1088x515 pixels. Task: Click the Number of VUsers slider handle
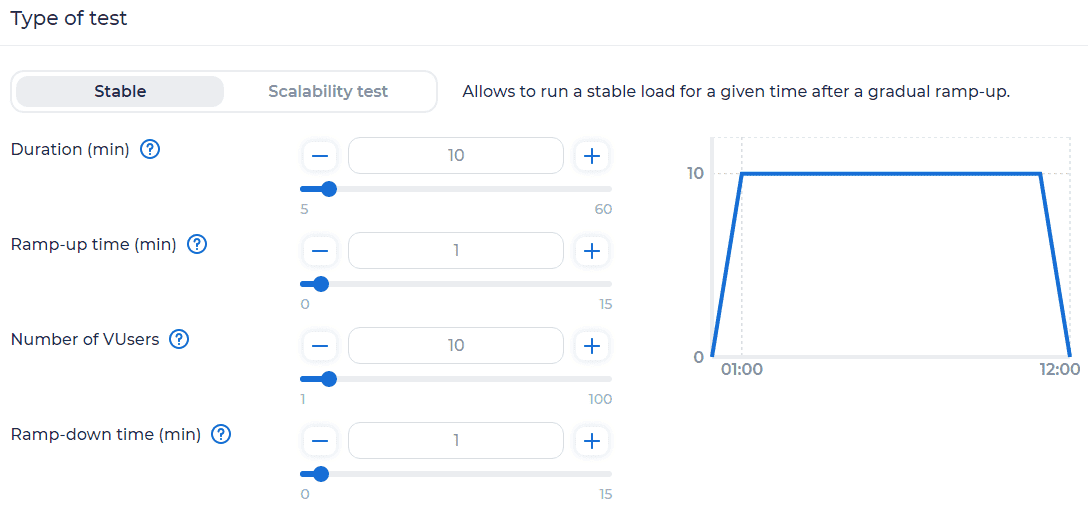[329, 379]
